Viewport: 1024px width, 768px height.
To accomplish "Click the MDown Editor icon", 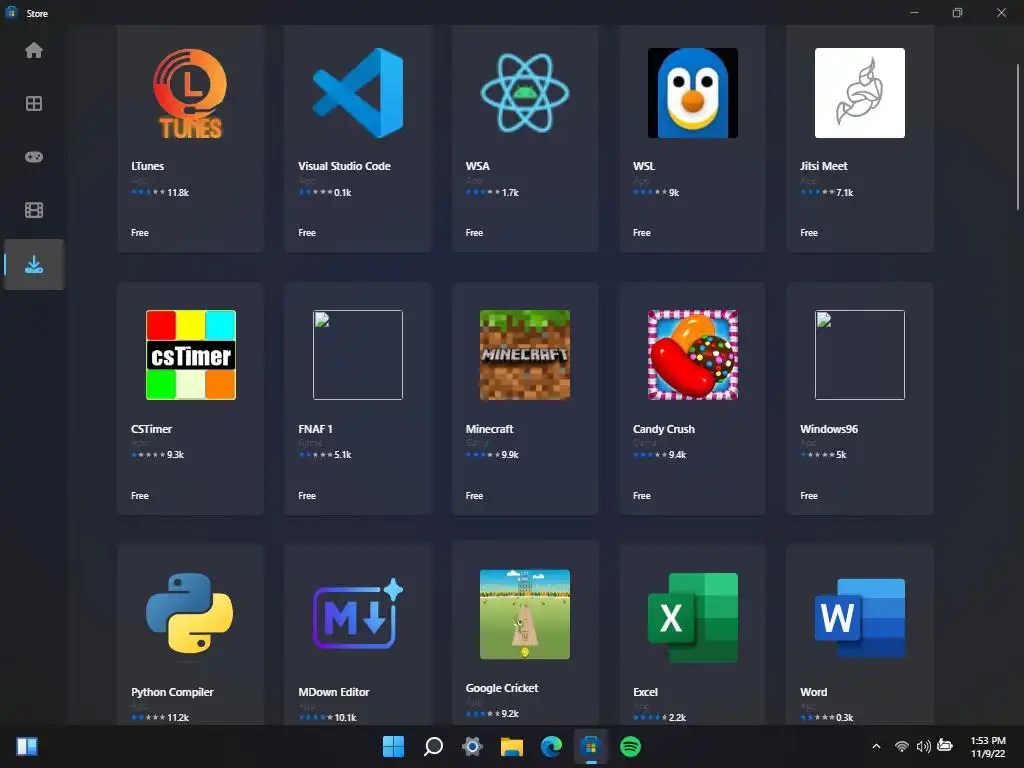I will click(x=358, y=615).
